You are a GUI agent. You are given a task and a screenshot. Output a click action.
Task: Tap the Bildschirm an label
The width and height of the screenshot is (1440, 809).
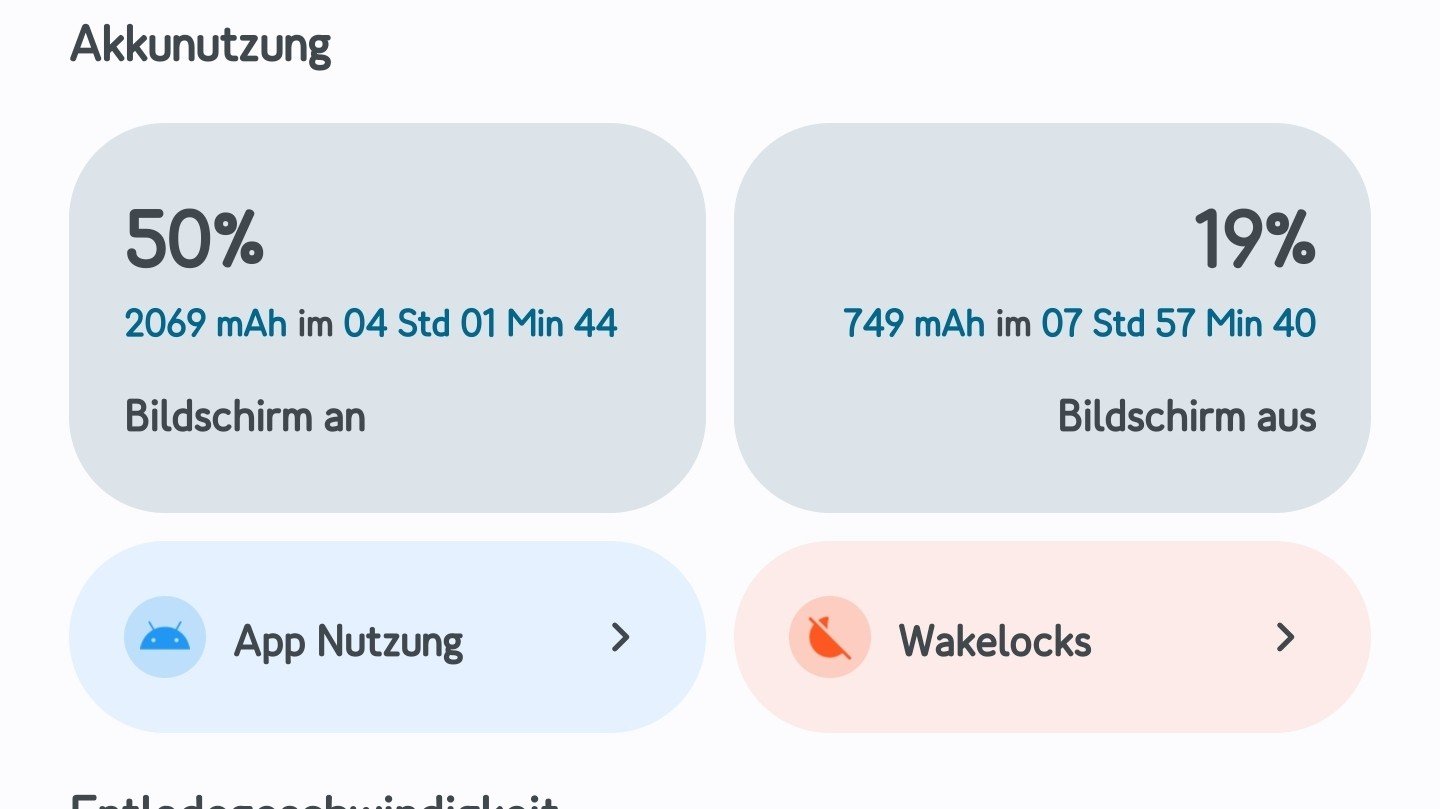245,417
